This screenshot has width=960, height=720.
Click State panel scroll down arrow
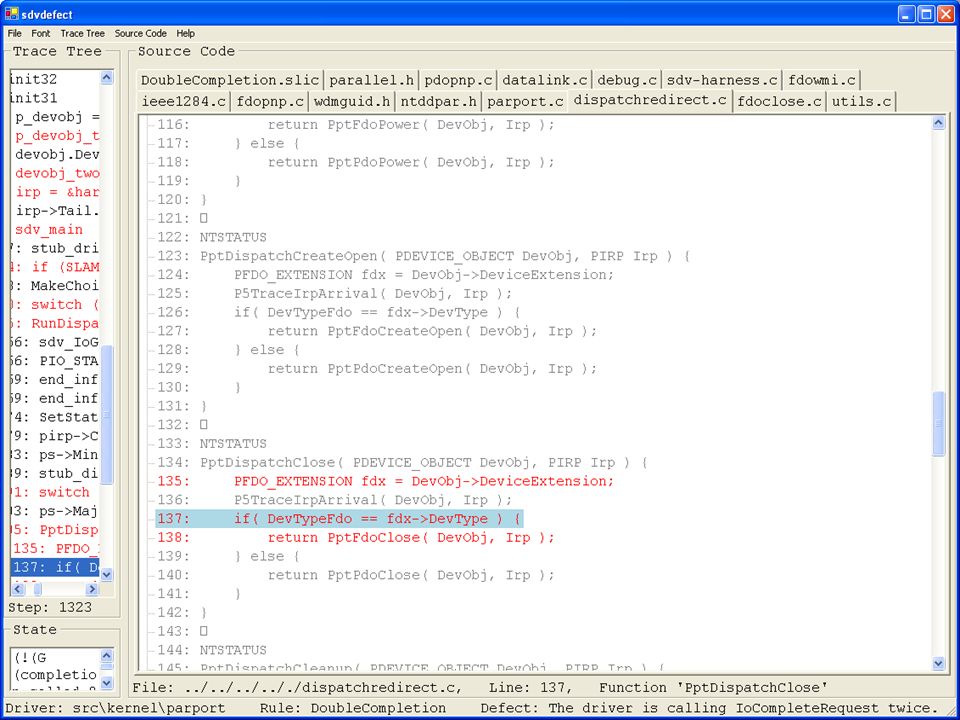tap(107, 682)
